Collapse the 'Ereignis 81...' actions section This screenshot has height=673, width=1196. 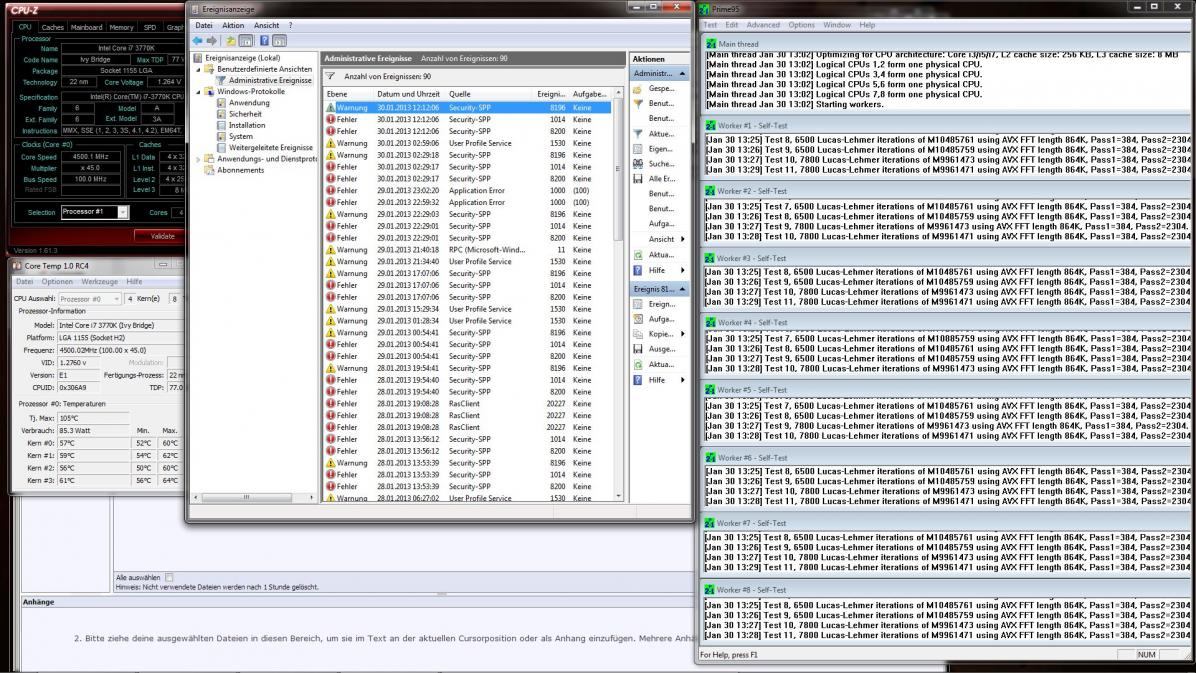(x=682, y=289)
